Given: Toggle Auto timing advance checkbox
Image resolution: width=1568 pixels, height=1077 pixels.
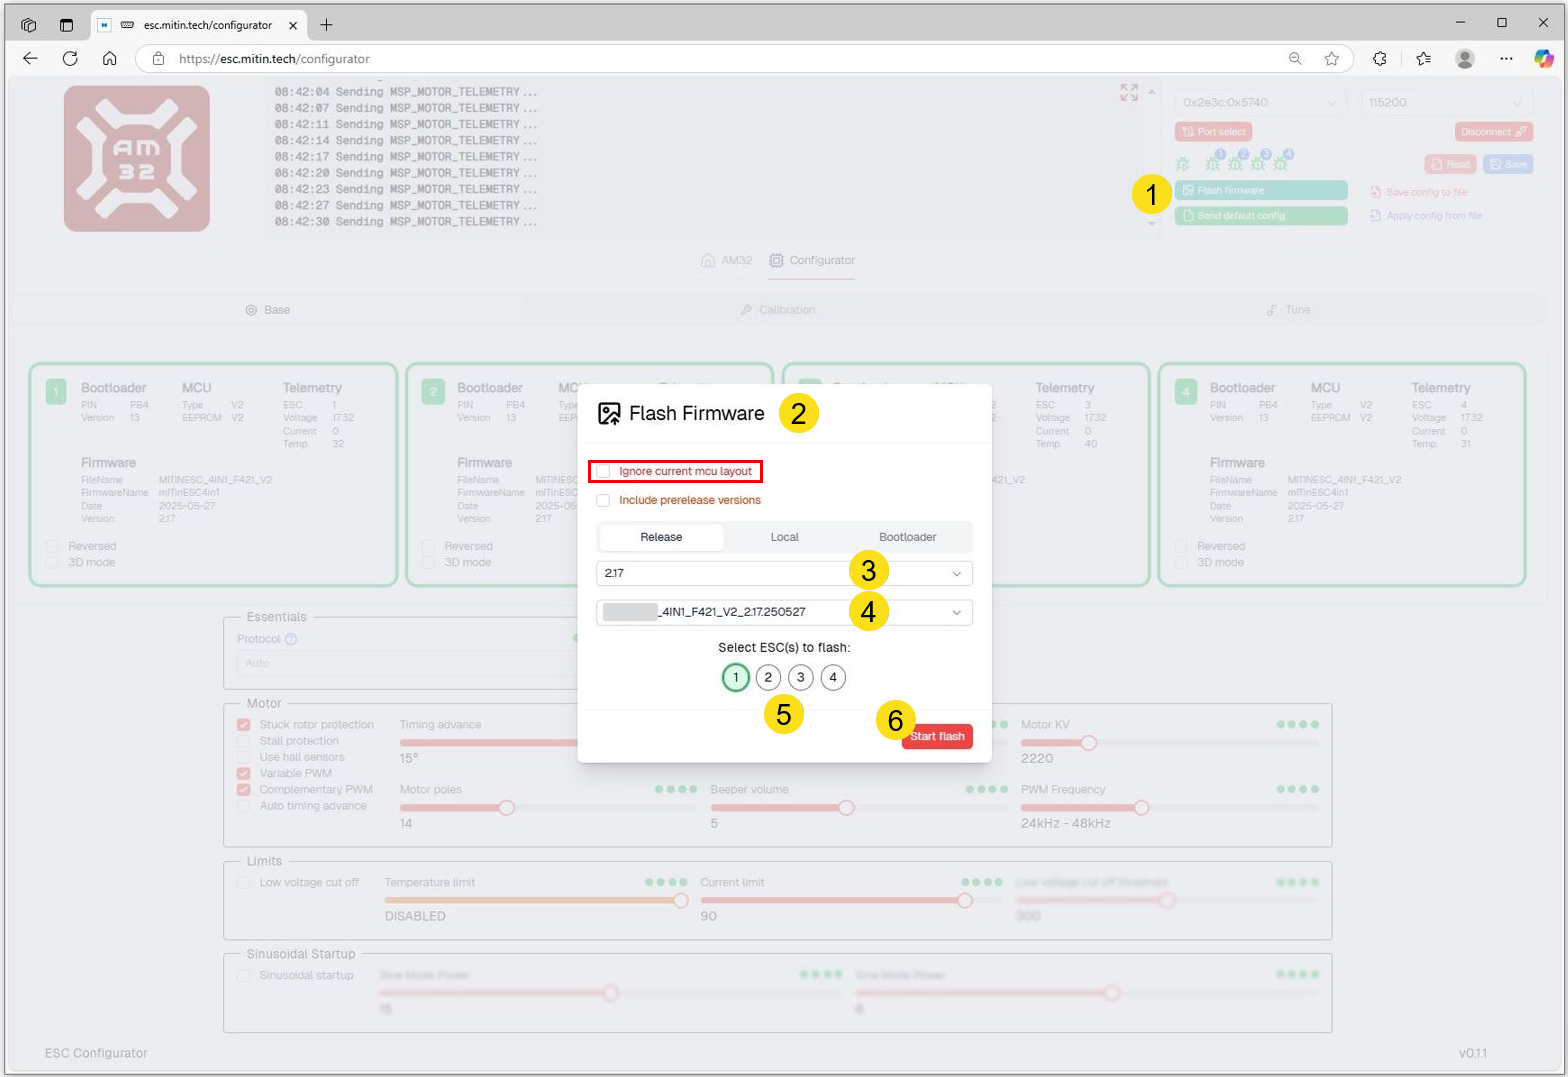Looking at the screenshot, I should click(244, 806).
